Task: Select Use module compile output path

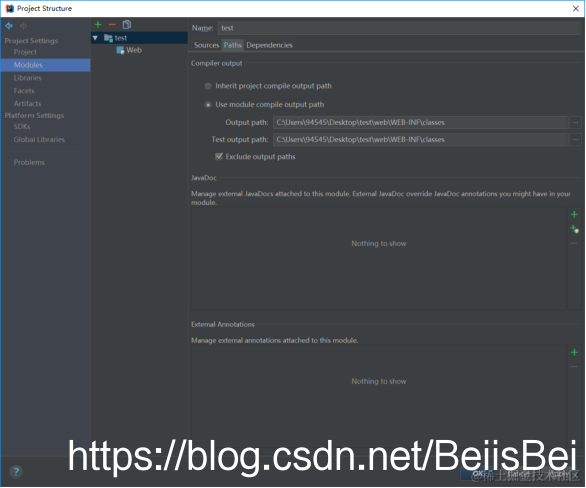Action: 208,105
